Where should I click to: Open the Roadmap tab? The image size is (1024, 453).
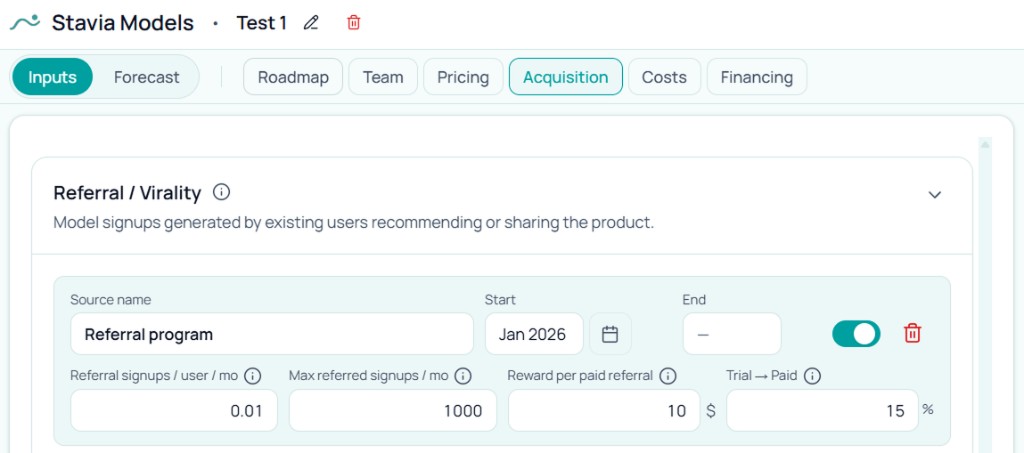point(293,77)
